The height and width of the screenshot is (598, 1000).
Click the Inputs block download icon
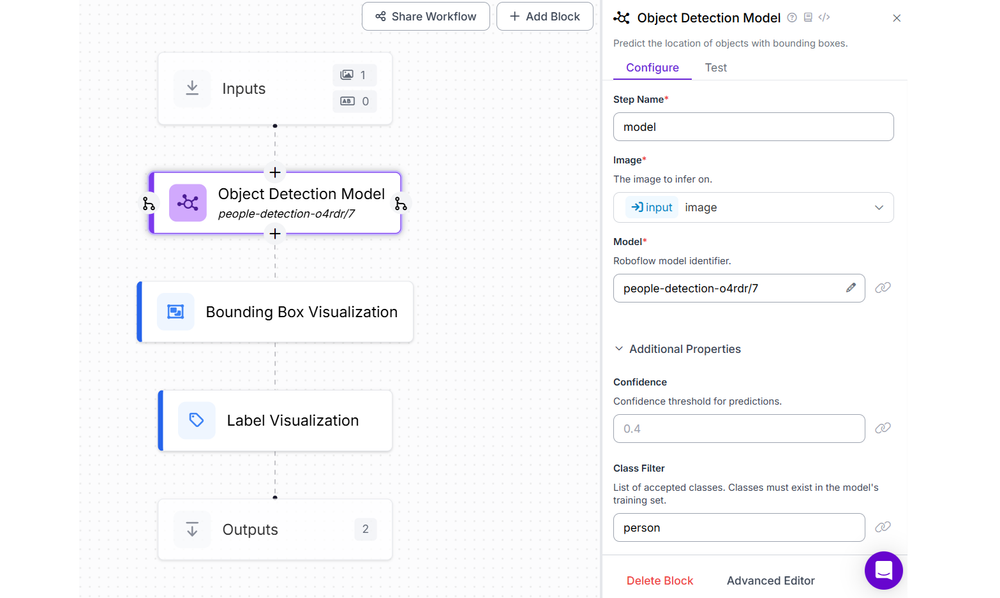(191, 88)
